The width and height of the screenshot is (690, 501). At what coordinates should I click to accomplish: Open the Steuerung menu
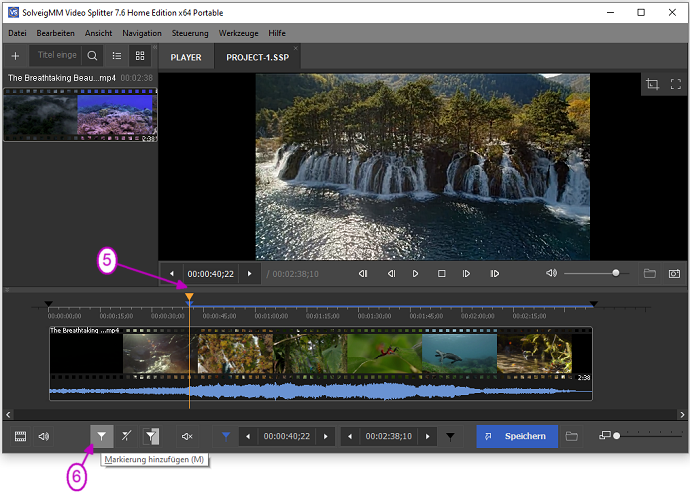[x=190, y=33]
